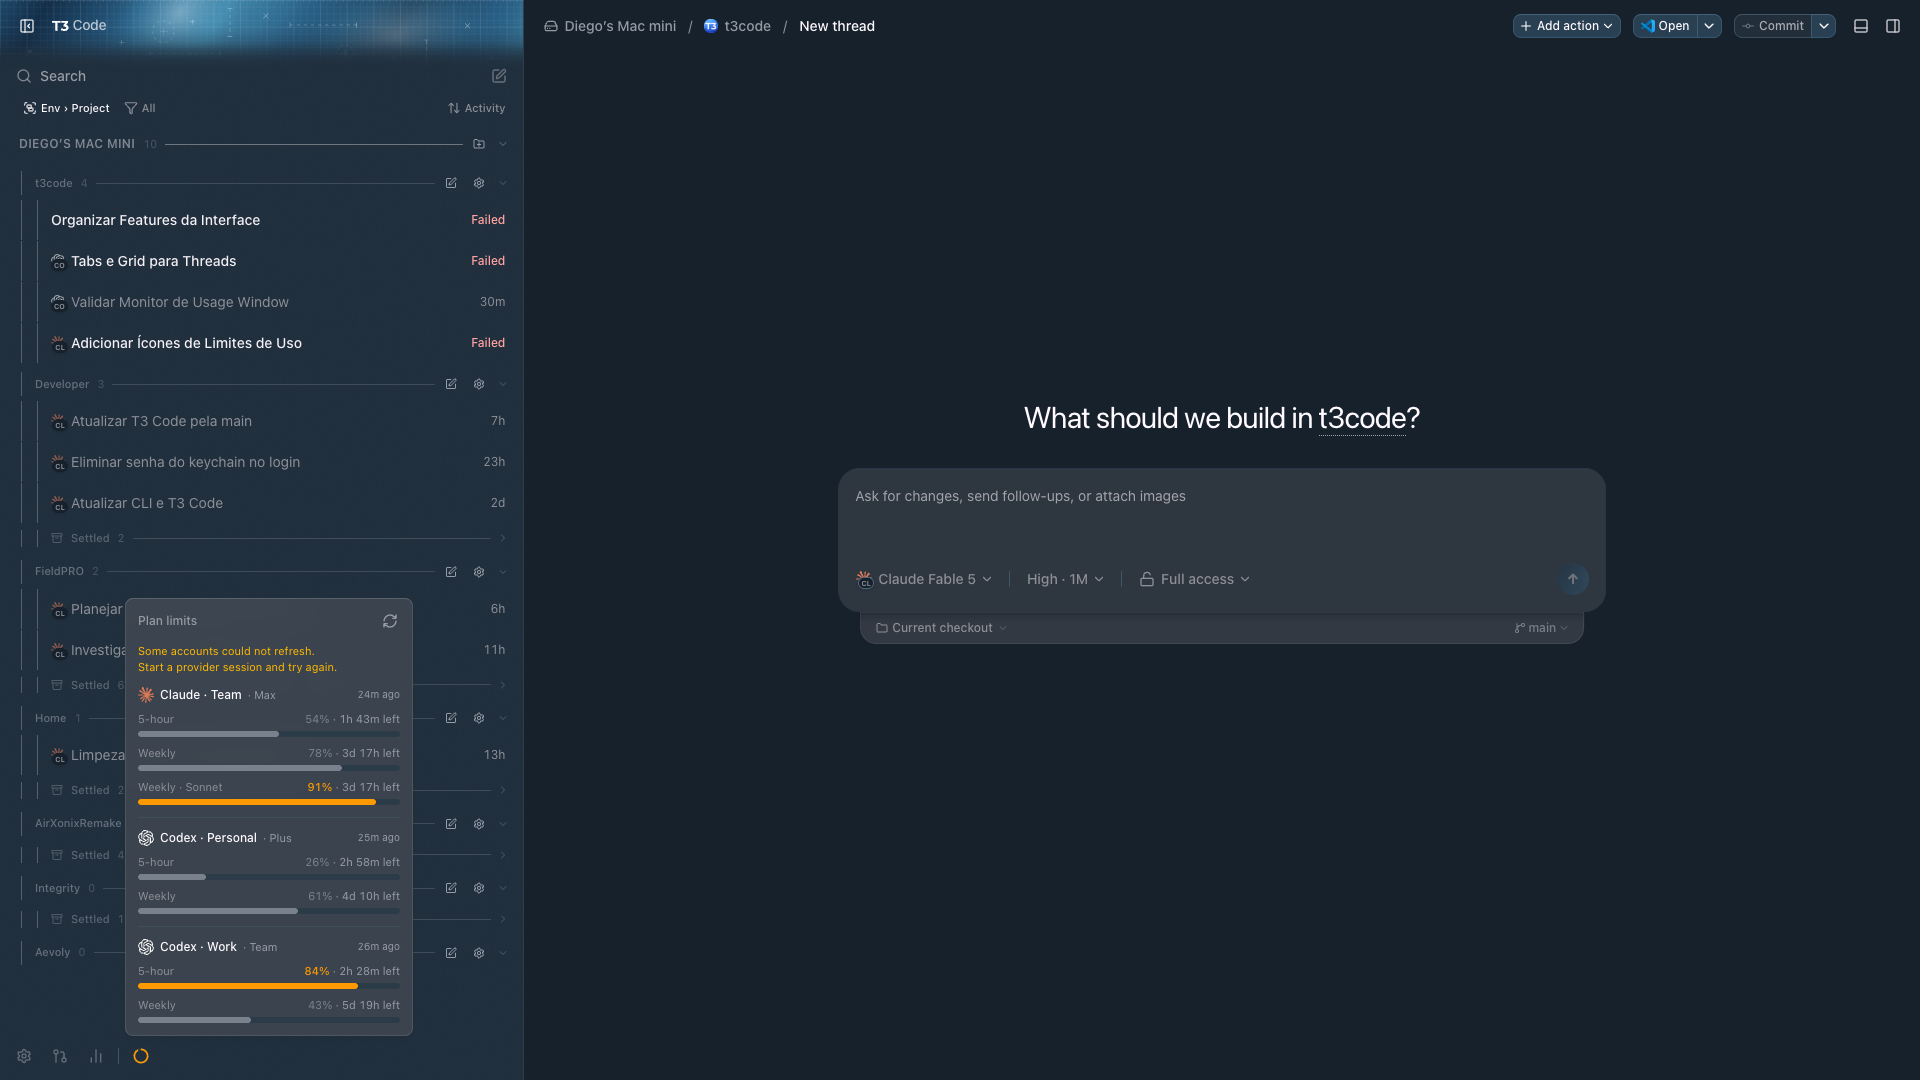Create a new thread in the Developer group
This screenshot has height=1080, width=1920.
click(451, 384)
